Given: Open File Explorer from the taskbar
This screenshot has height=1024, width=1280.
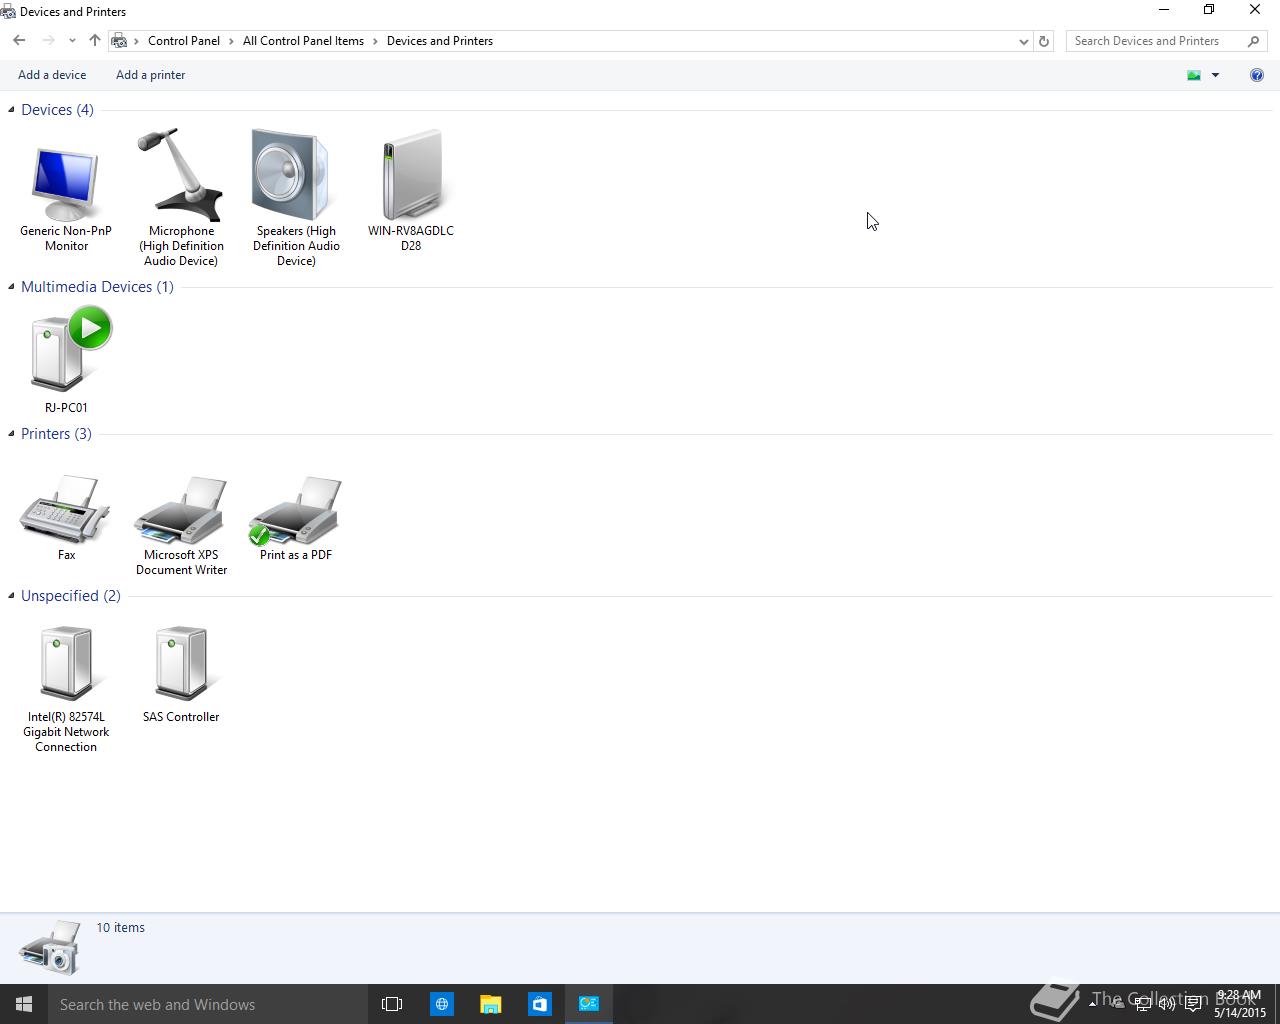Looking at the screenshot, I should tap(490, 1004).
